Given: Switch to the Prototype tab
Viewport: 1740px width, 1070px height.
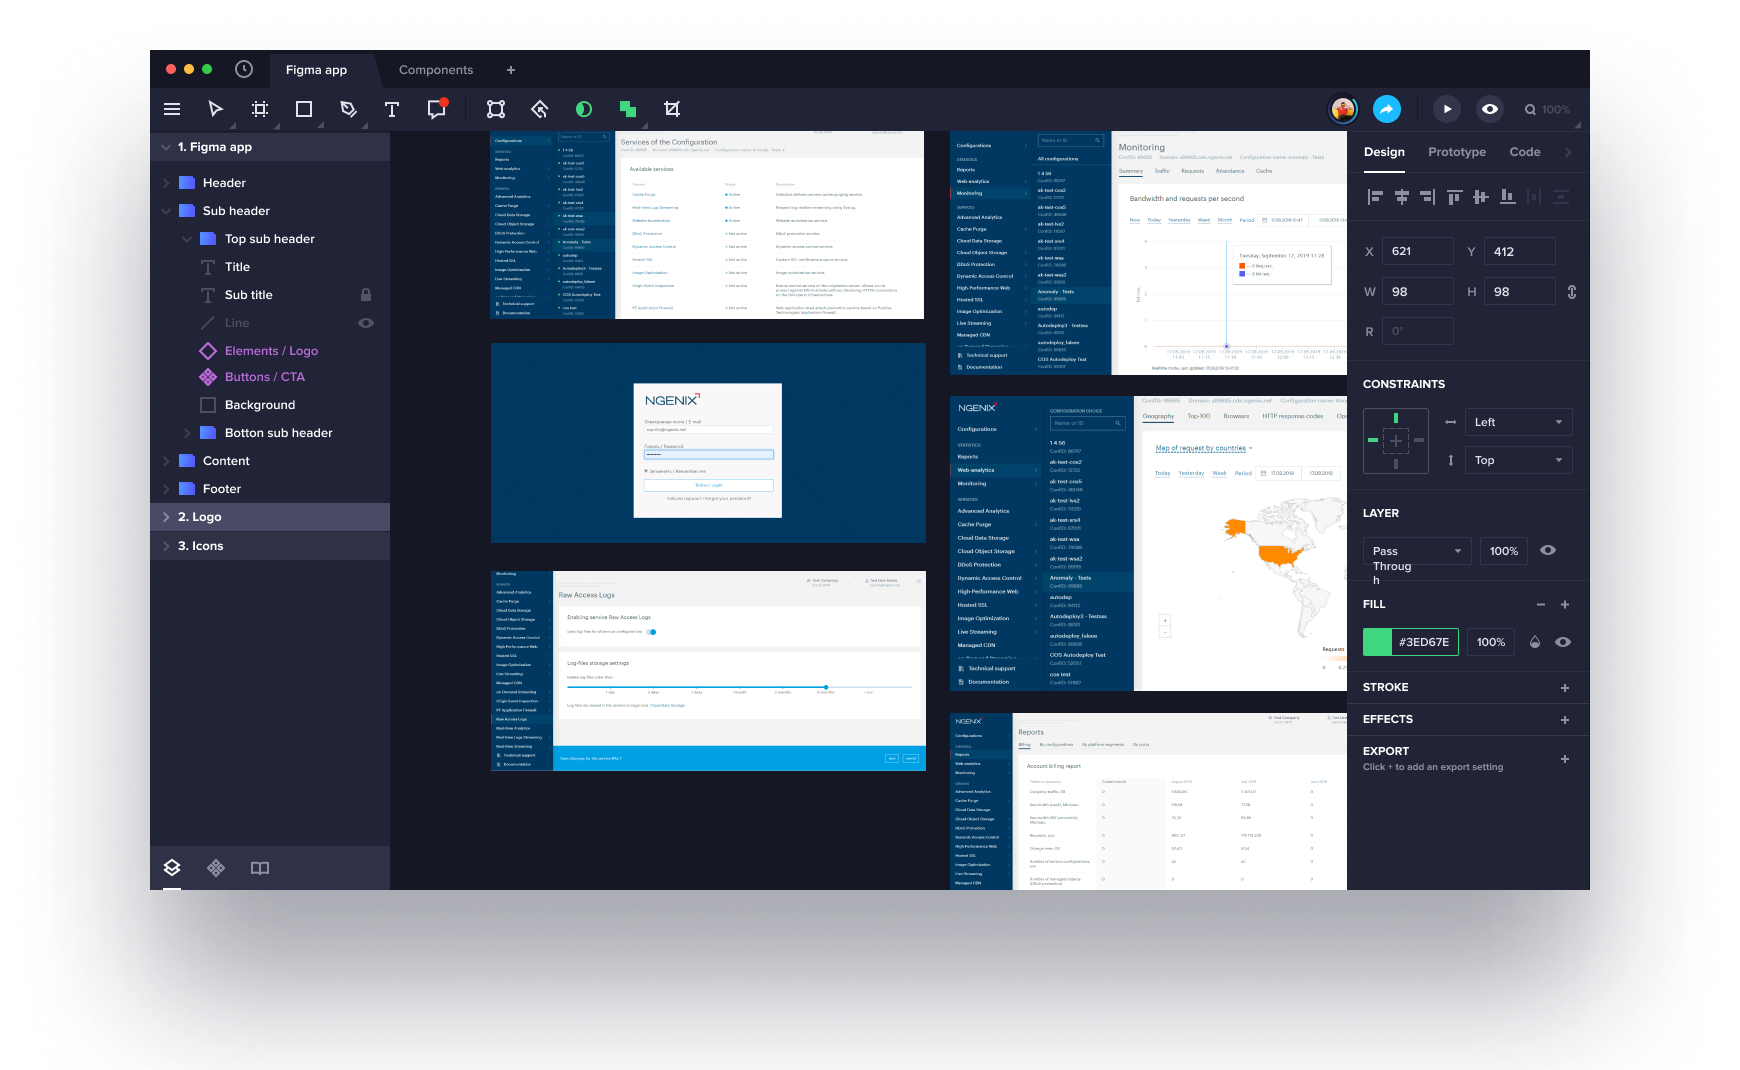Looking at the screenshot, I should click(x=1456, y=151).
